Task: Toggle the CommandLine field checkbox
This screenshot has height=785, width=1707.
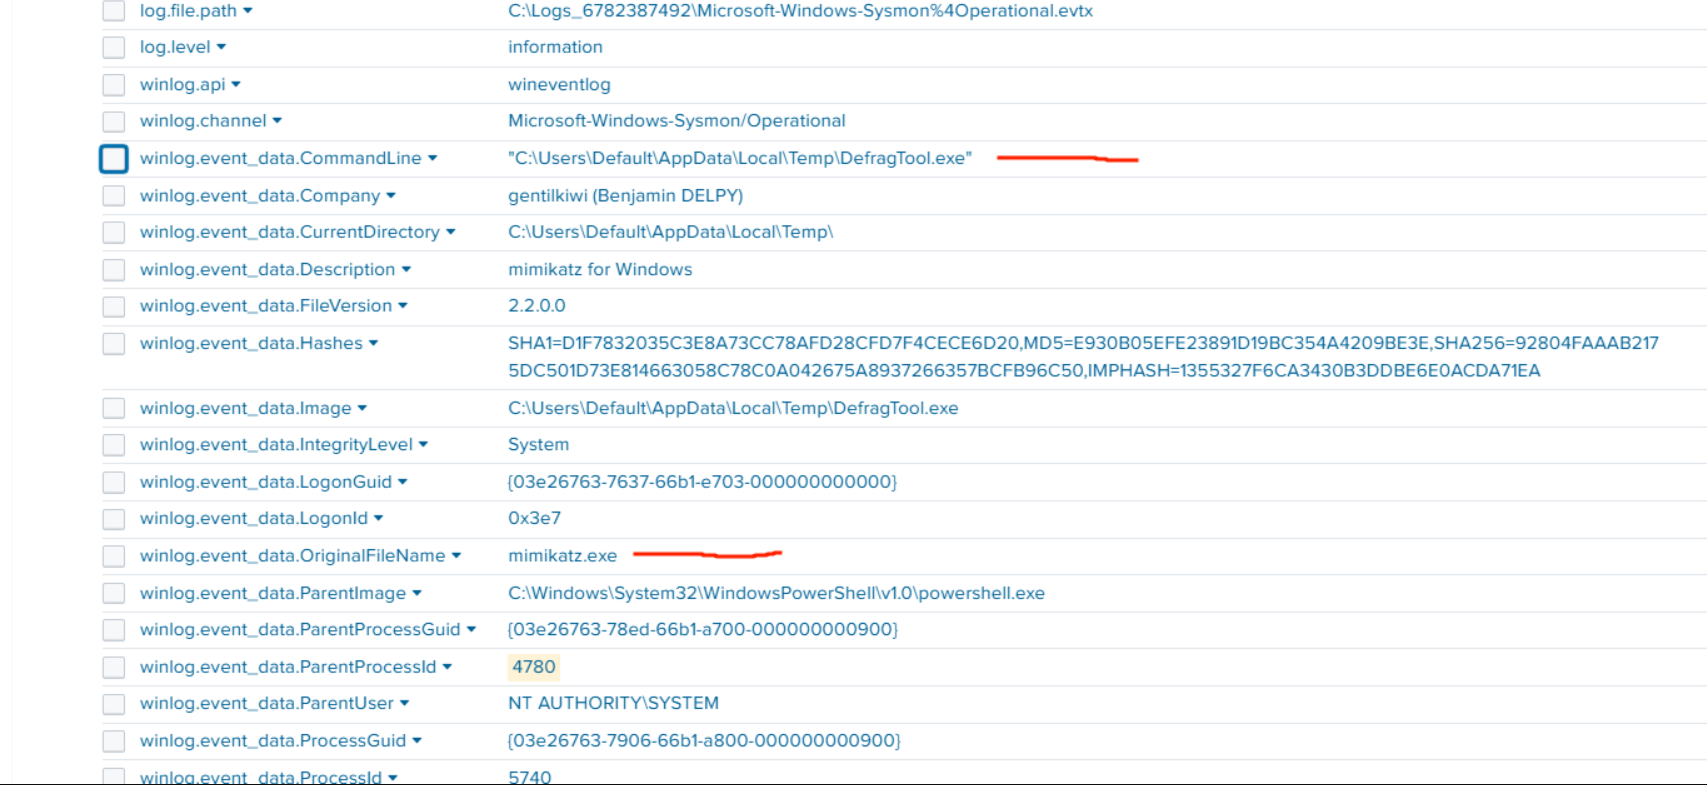Action: tap(114, 158)
